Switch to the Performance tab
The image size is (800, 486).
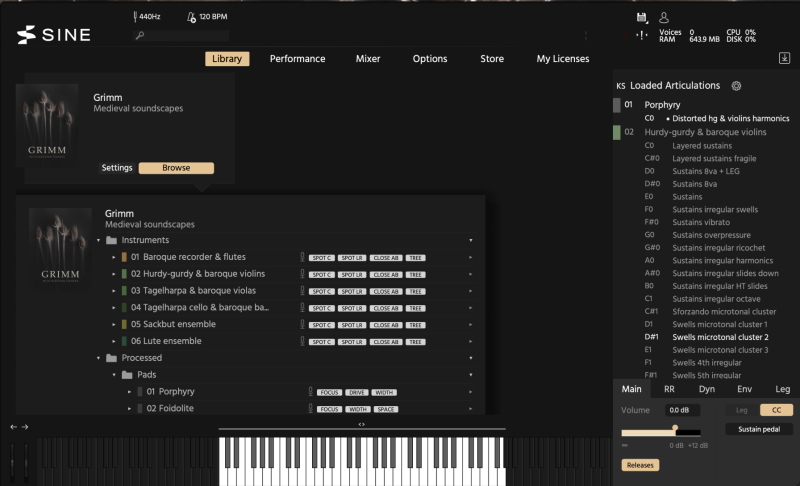click(x=297, y=59)
